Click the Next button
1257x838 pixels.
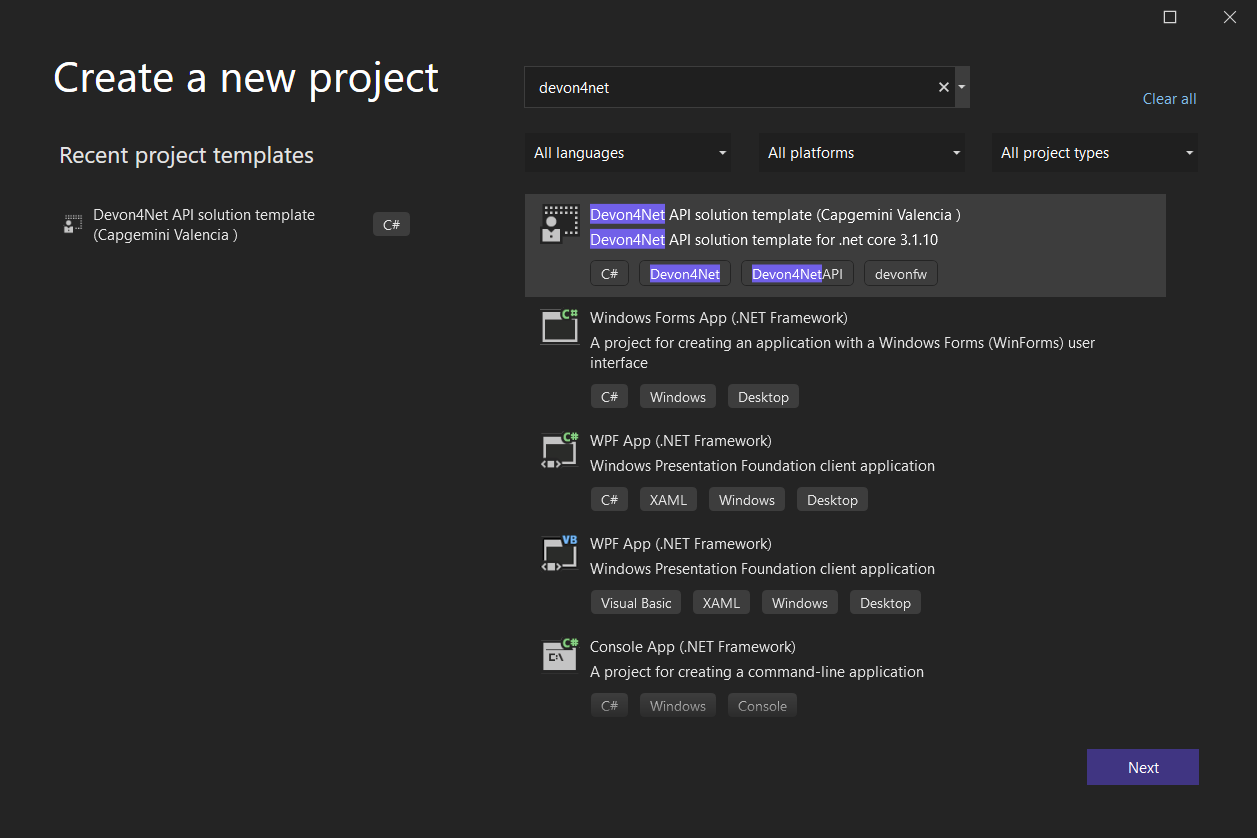click(1142, 767)
